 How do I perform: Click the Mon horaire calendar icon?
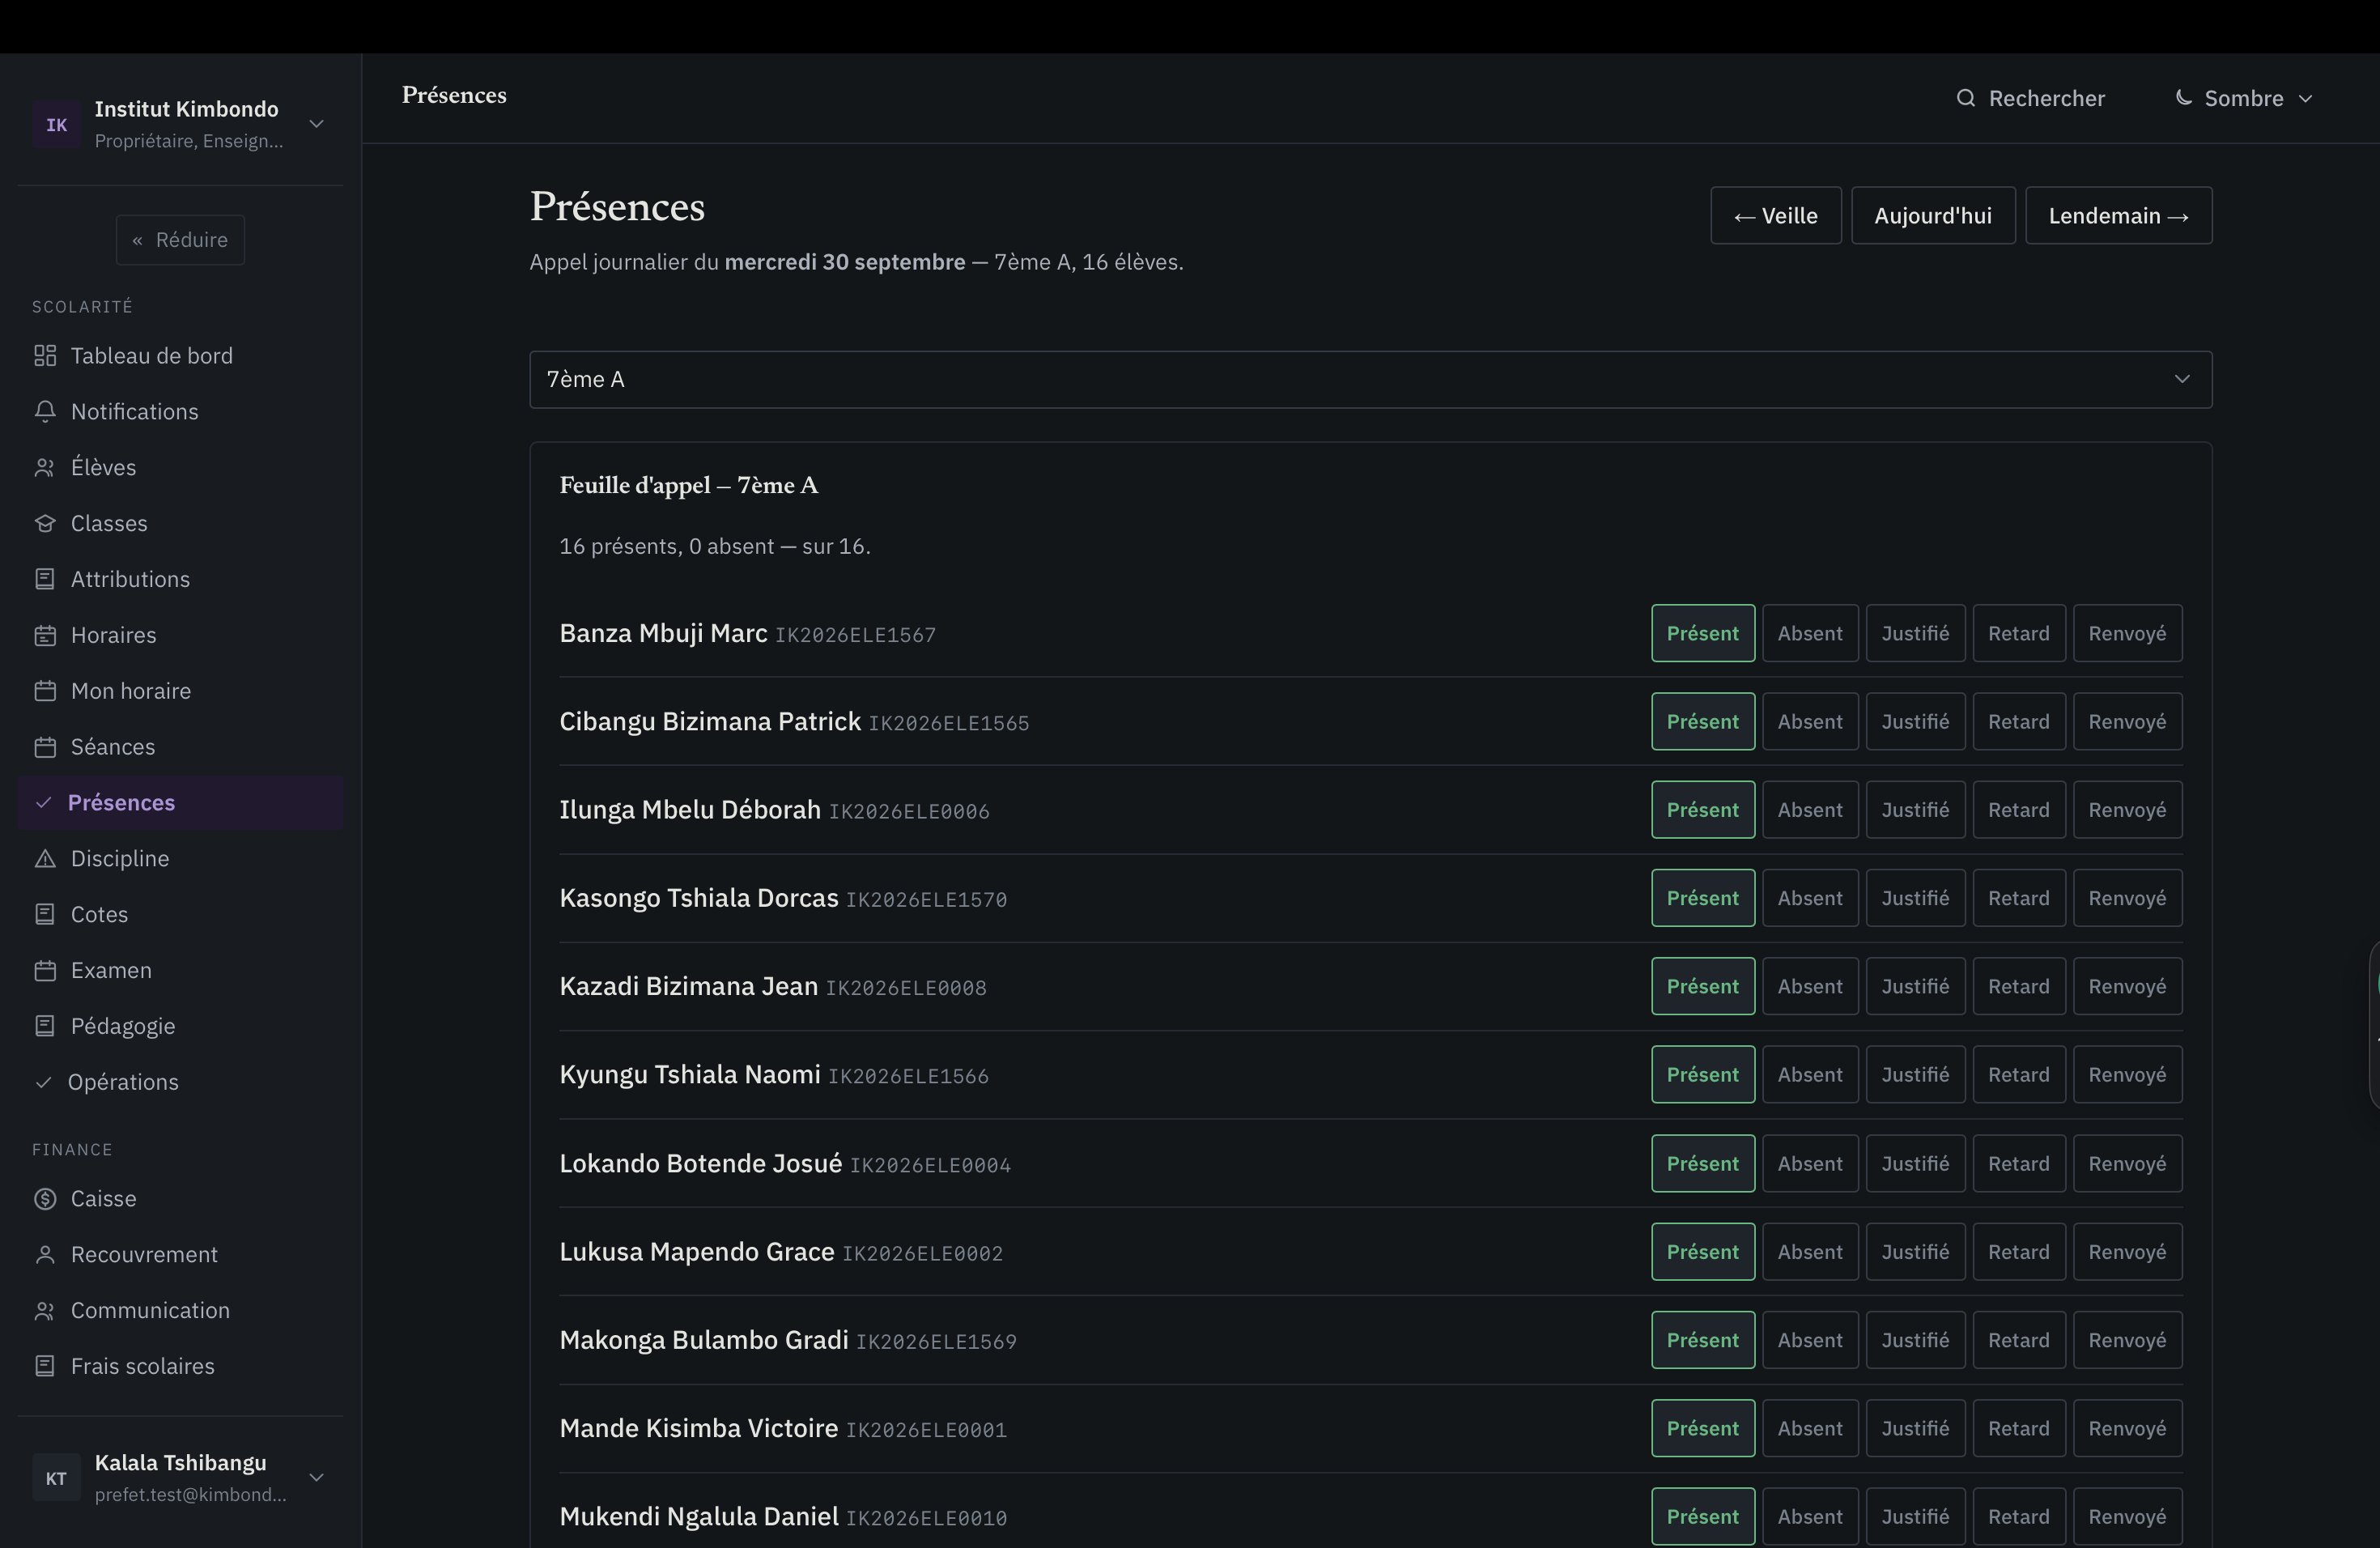pos(45,691)
